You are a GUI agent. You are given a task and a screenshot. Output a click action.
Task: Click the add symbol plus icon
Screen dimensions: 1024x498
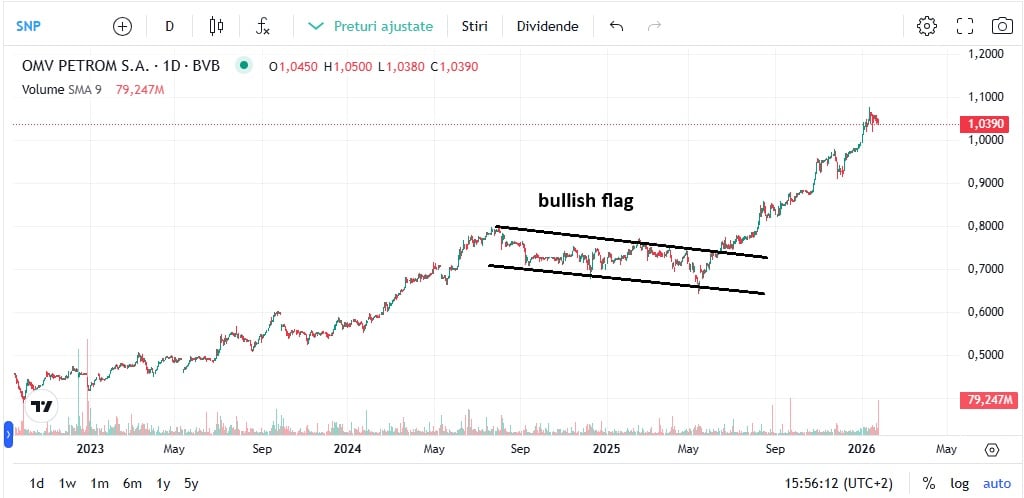click(122, 26)
